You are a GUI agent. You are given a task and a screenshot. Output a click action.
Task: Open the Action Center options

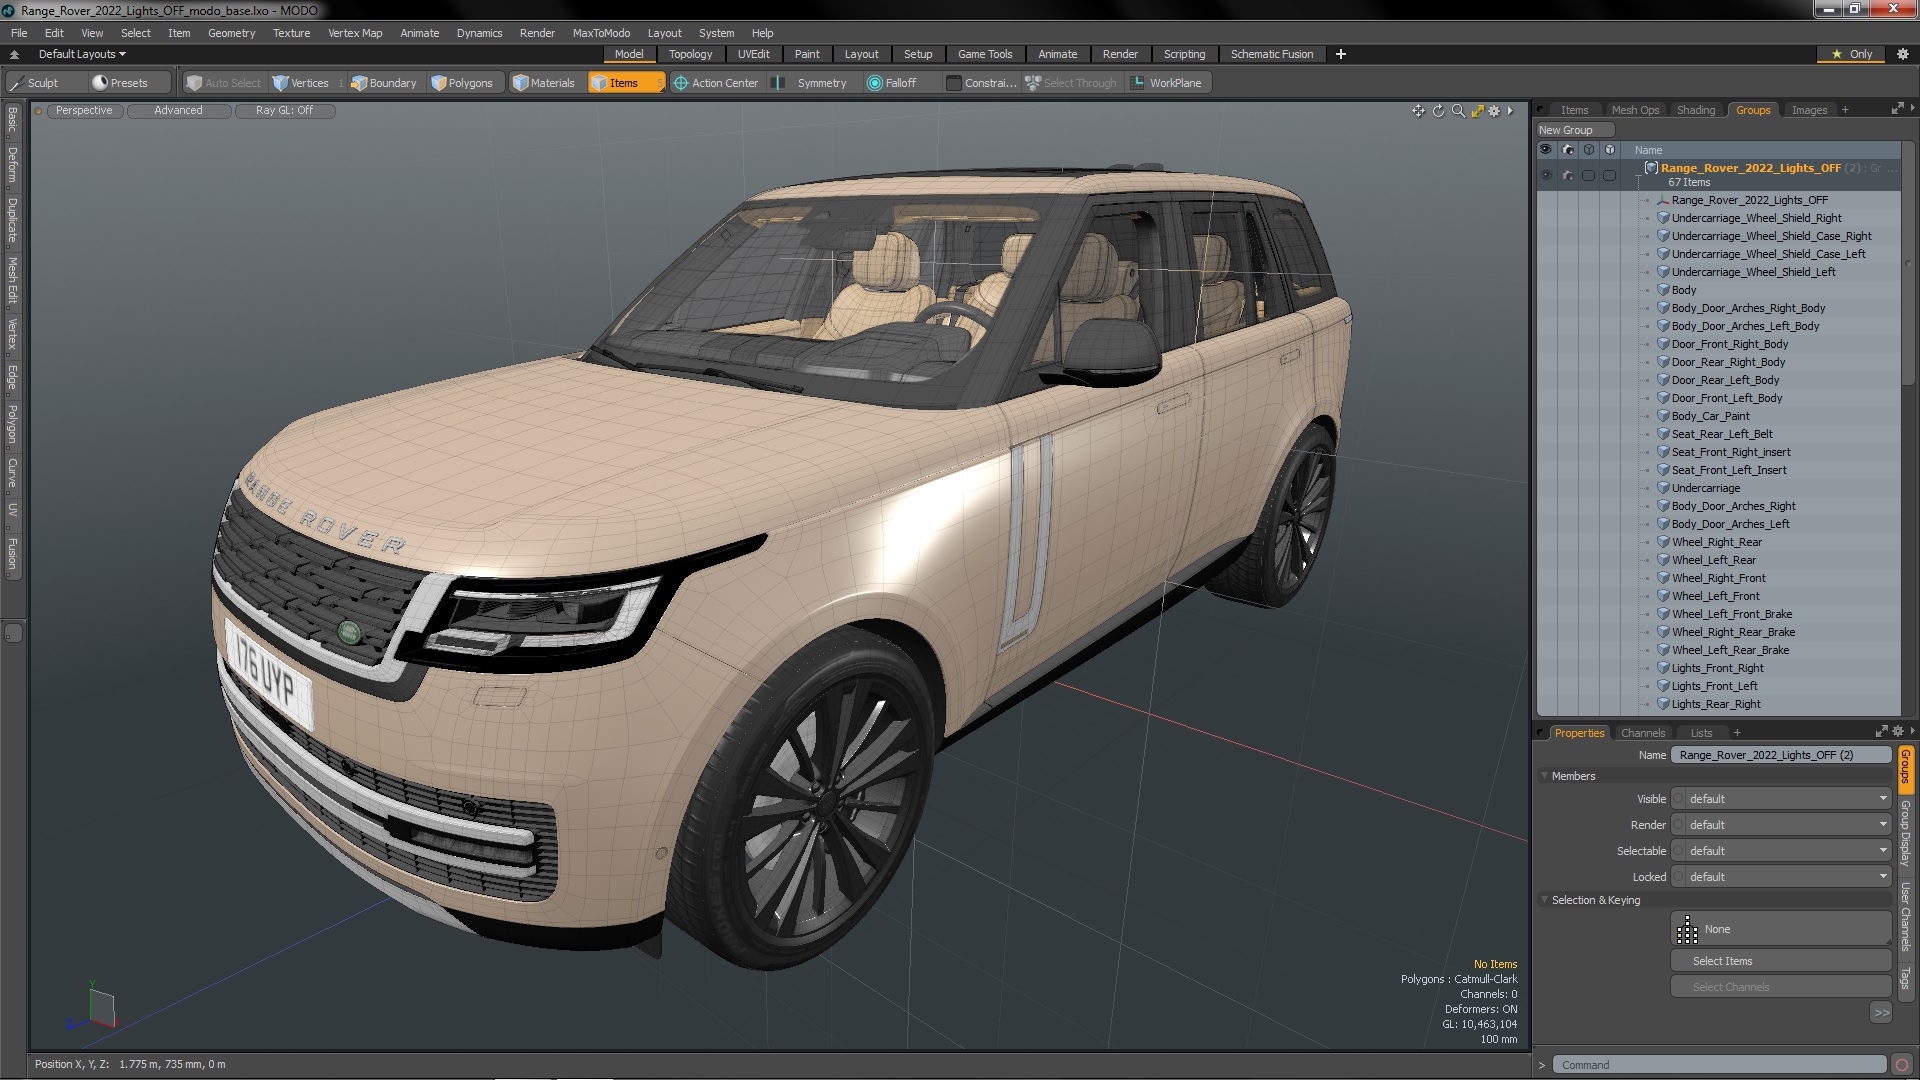[716, 83]
